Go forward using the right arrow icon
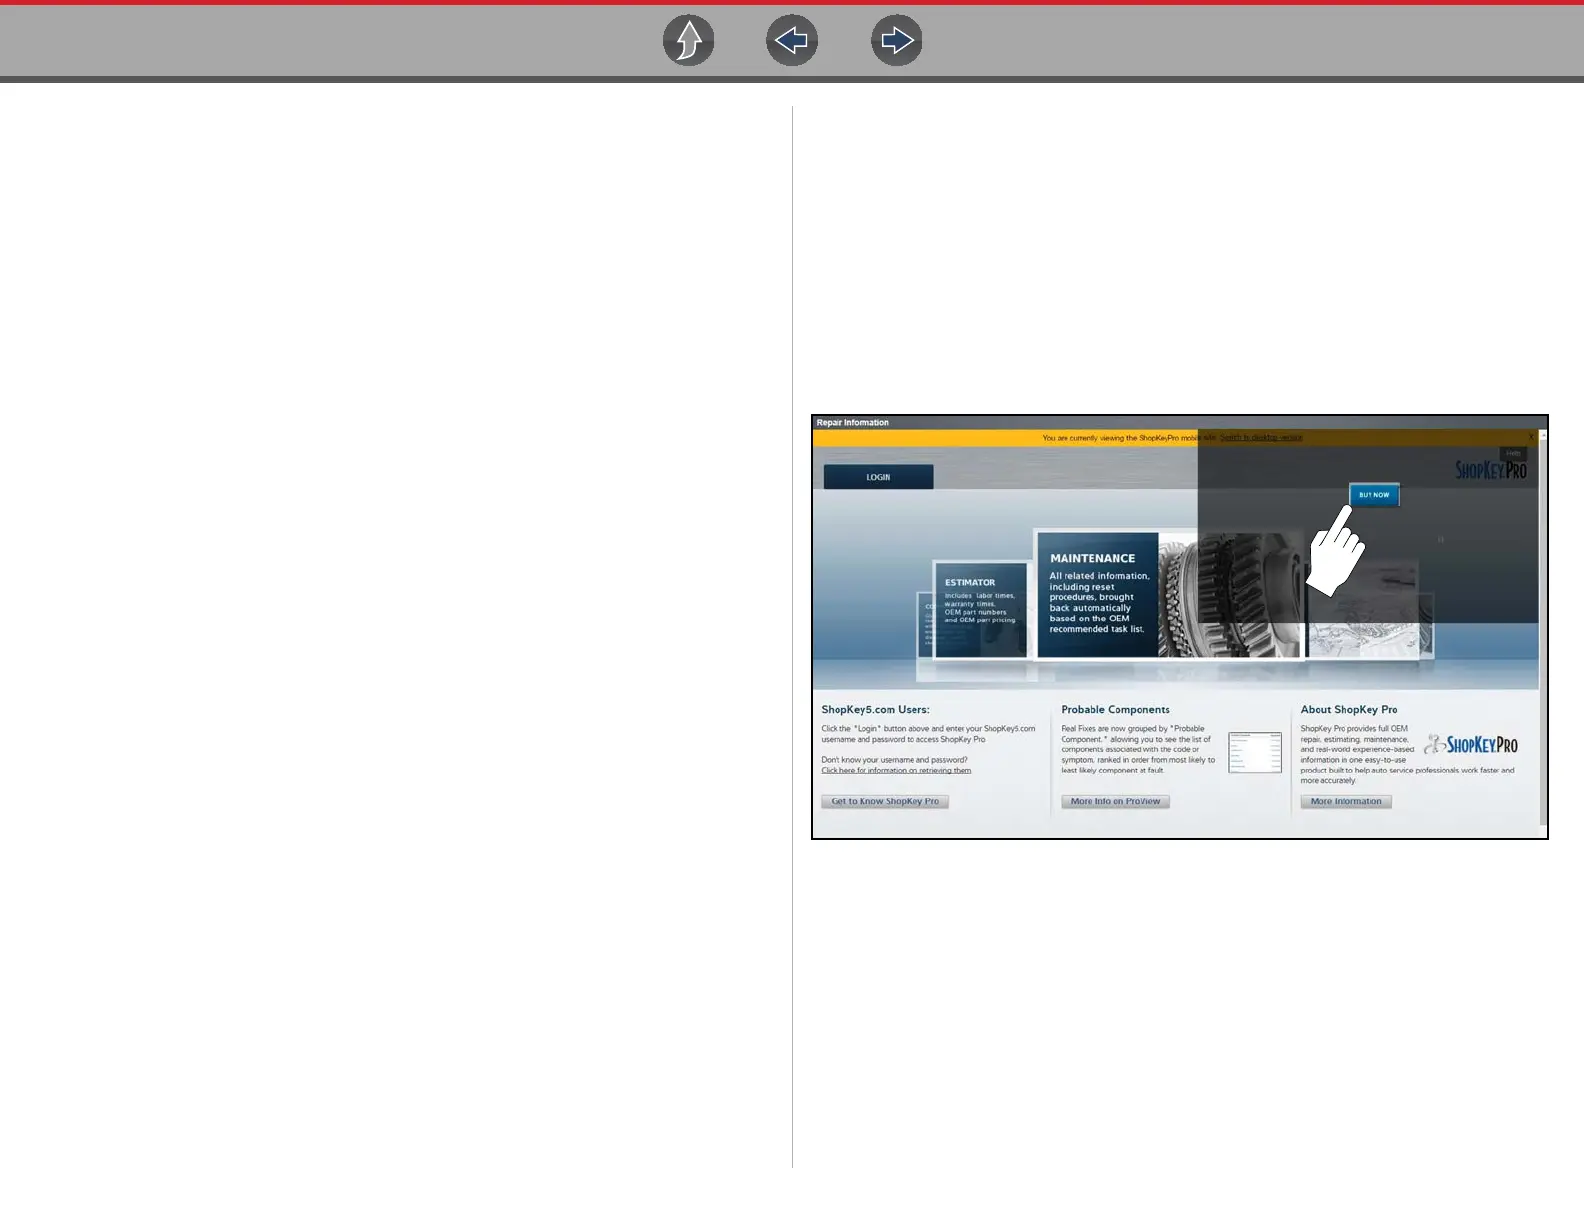The height and width of the screenshot is (1224, 1584). coord(897,41)
